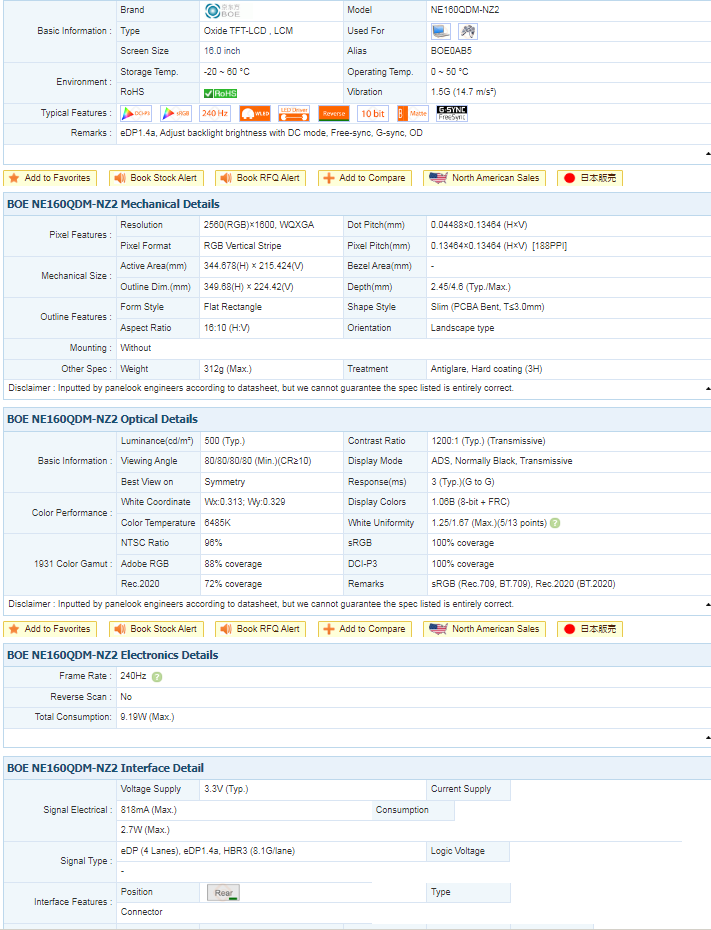Select the sRGB feature icon
The height and width of the screenshot is (930, 711).
(x=176, y=113)
